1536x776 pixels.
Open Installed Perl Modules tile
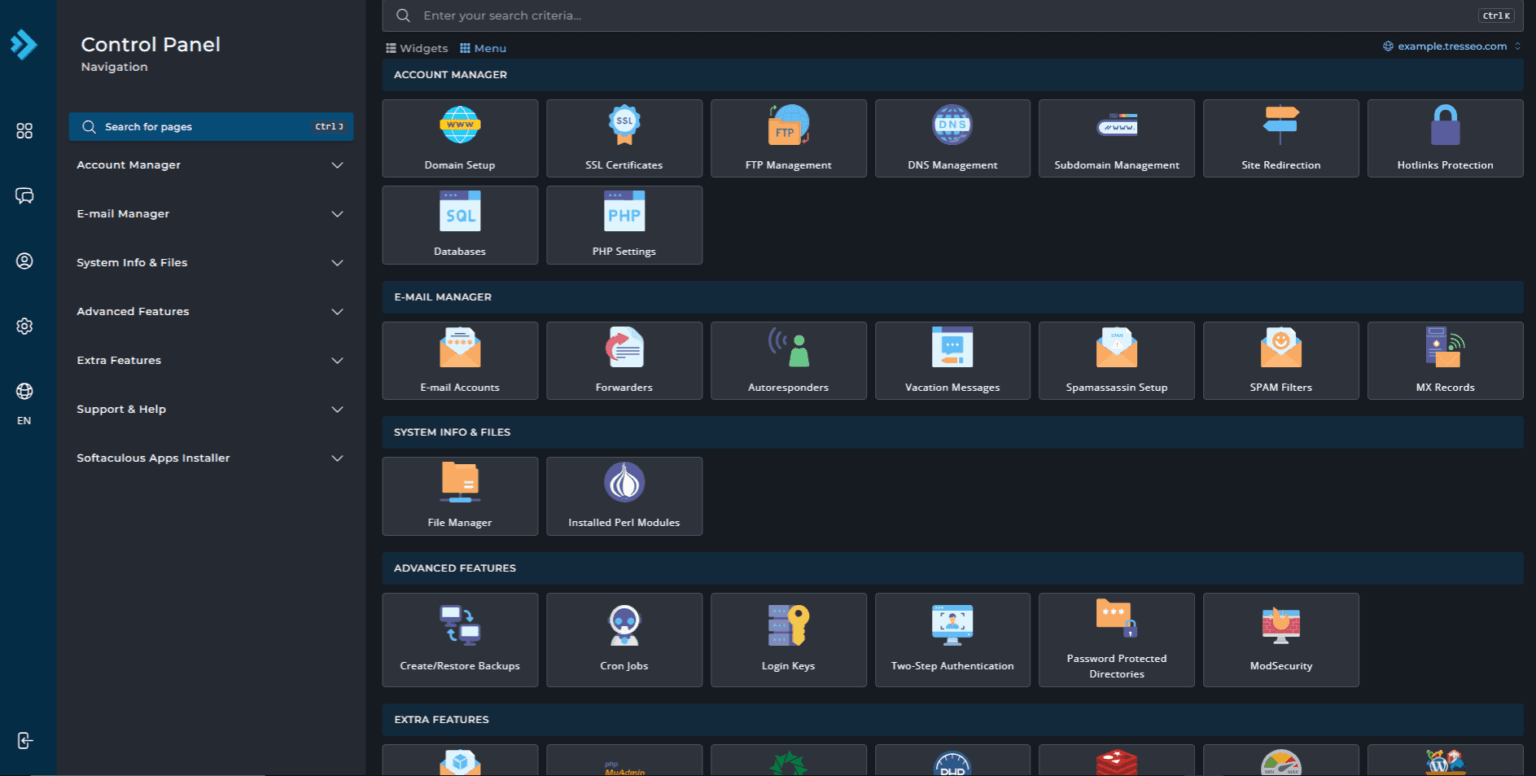pyautogui.click(x=624, y=496)
